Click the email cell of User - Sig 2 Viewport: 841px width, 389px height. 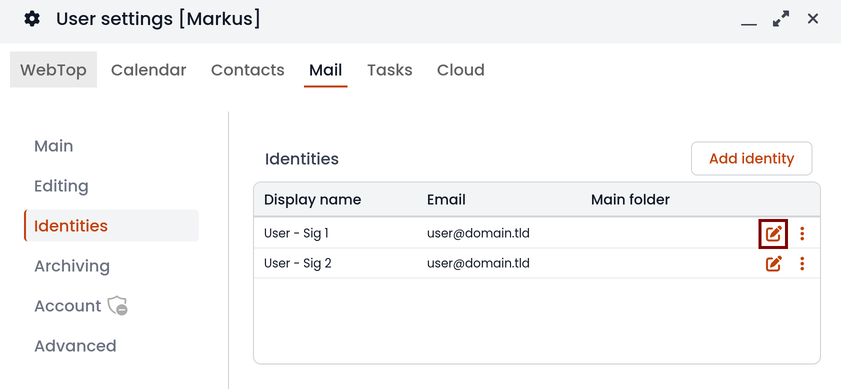click(478, 263)
